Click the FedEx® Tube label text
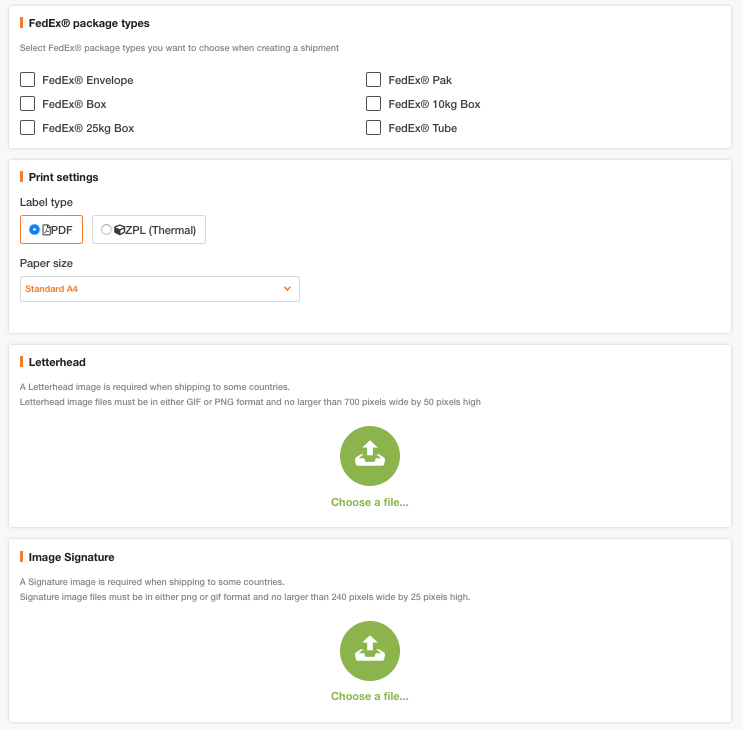Viewport: 743px width, 730px height. pyautogui.click(x=423, y=128)
